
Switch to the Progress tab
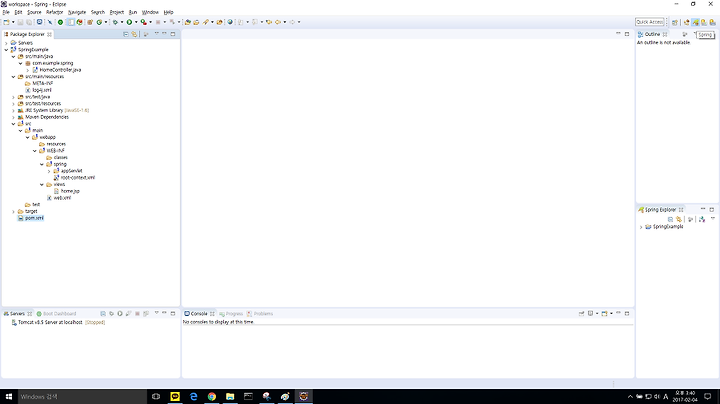(x=231, y=314)
